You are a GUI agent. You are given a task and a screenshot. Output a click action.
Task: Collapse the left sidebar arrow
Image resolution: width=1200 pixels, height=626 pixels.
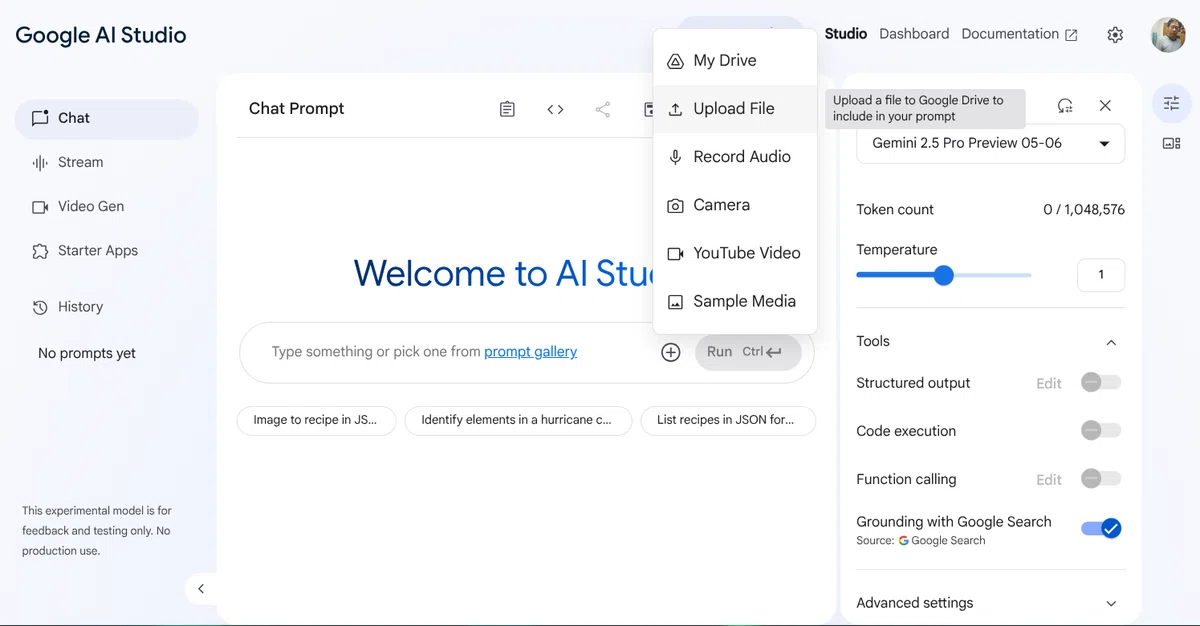pyautogui.click(x=201, y=589)
